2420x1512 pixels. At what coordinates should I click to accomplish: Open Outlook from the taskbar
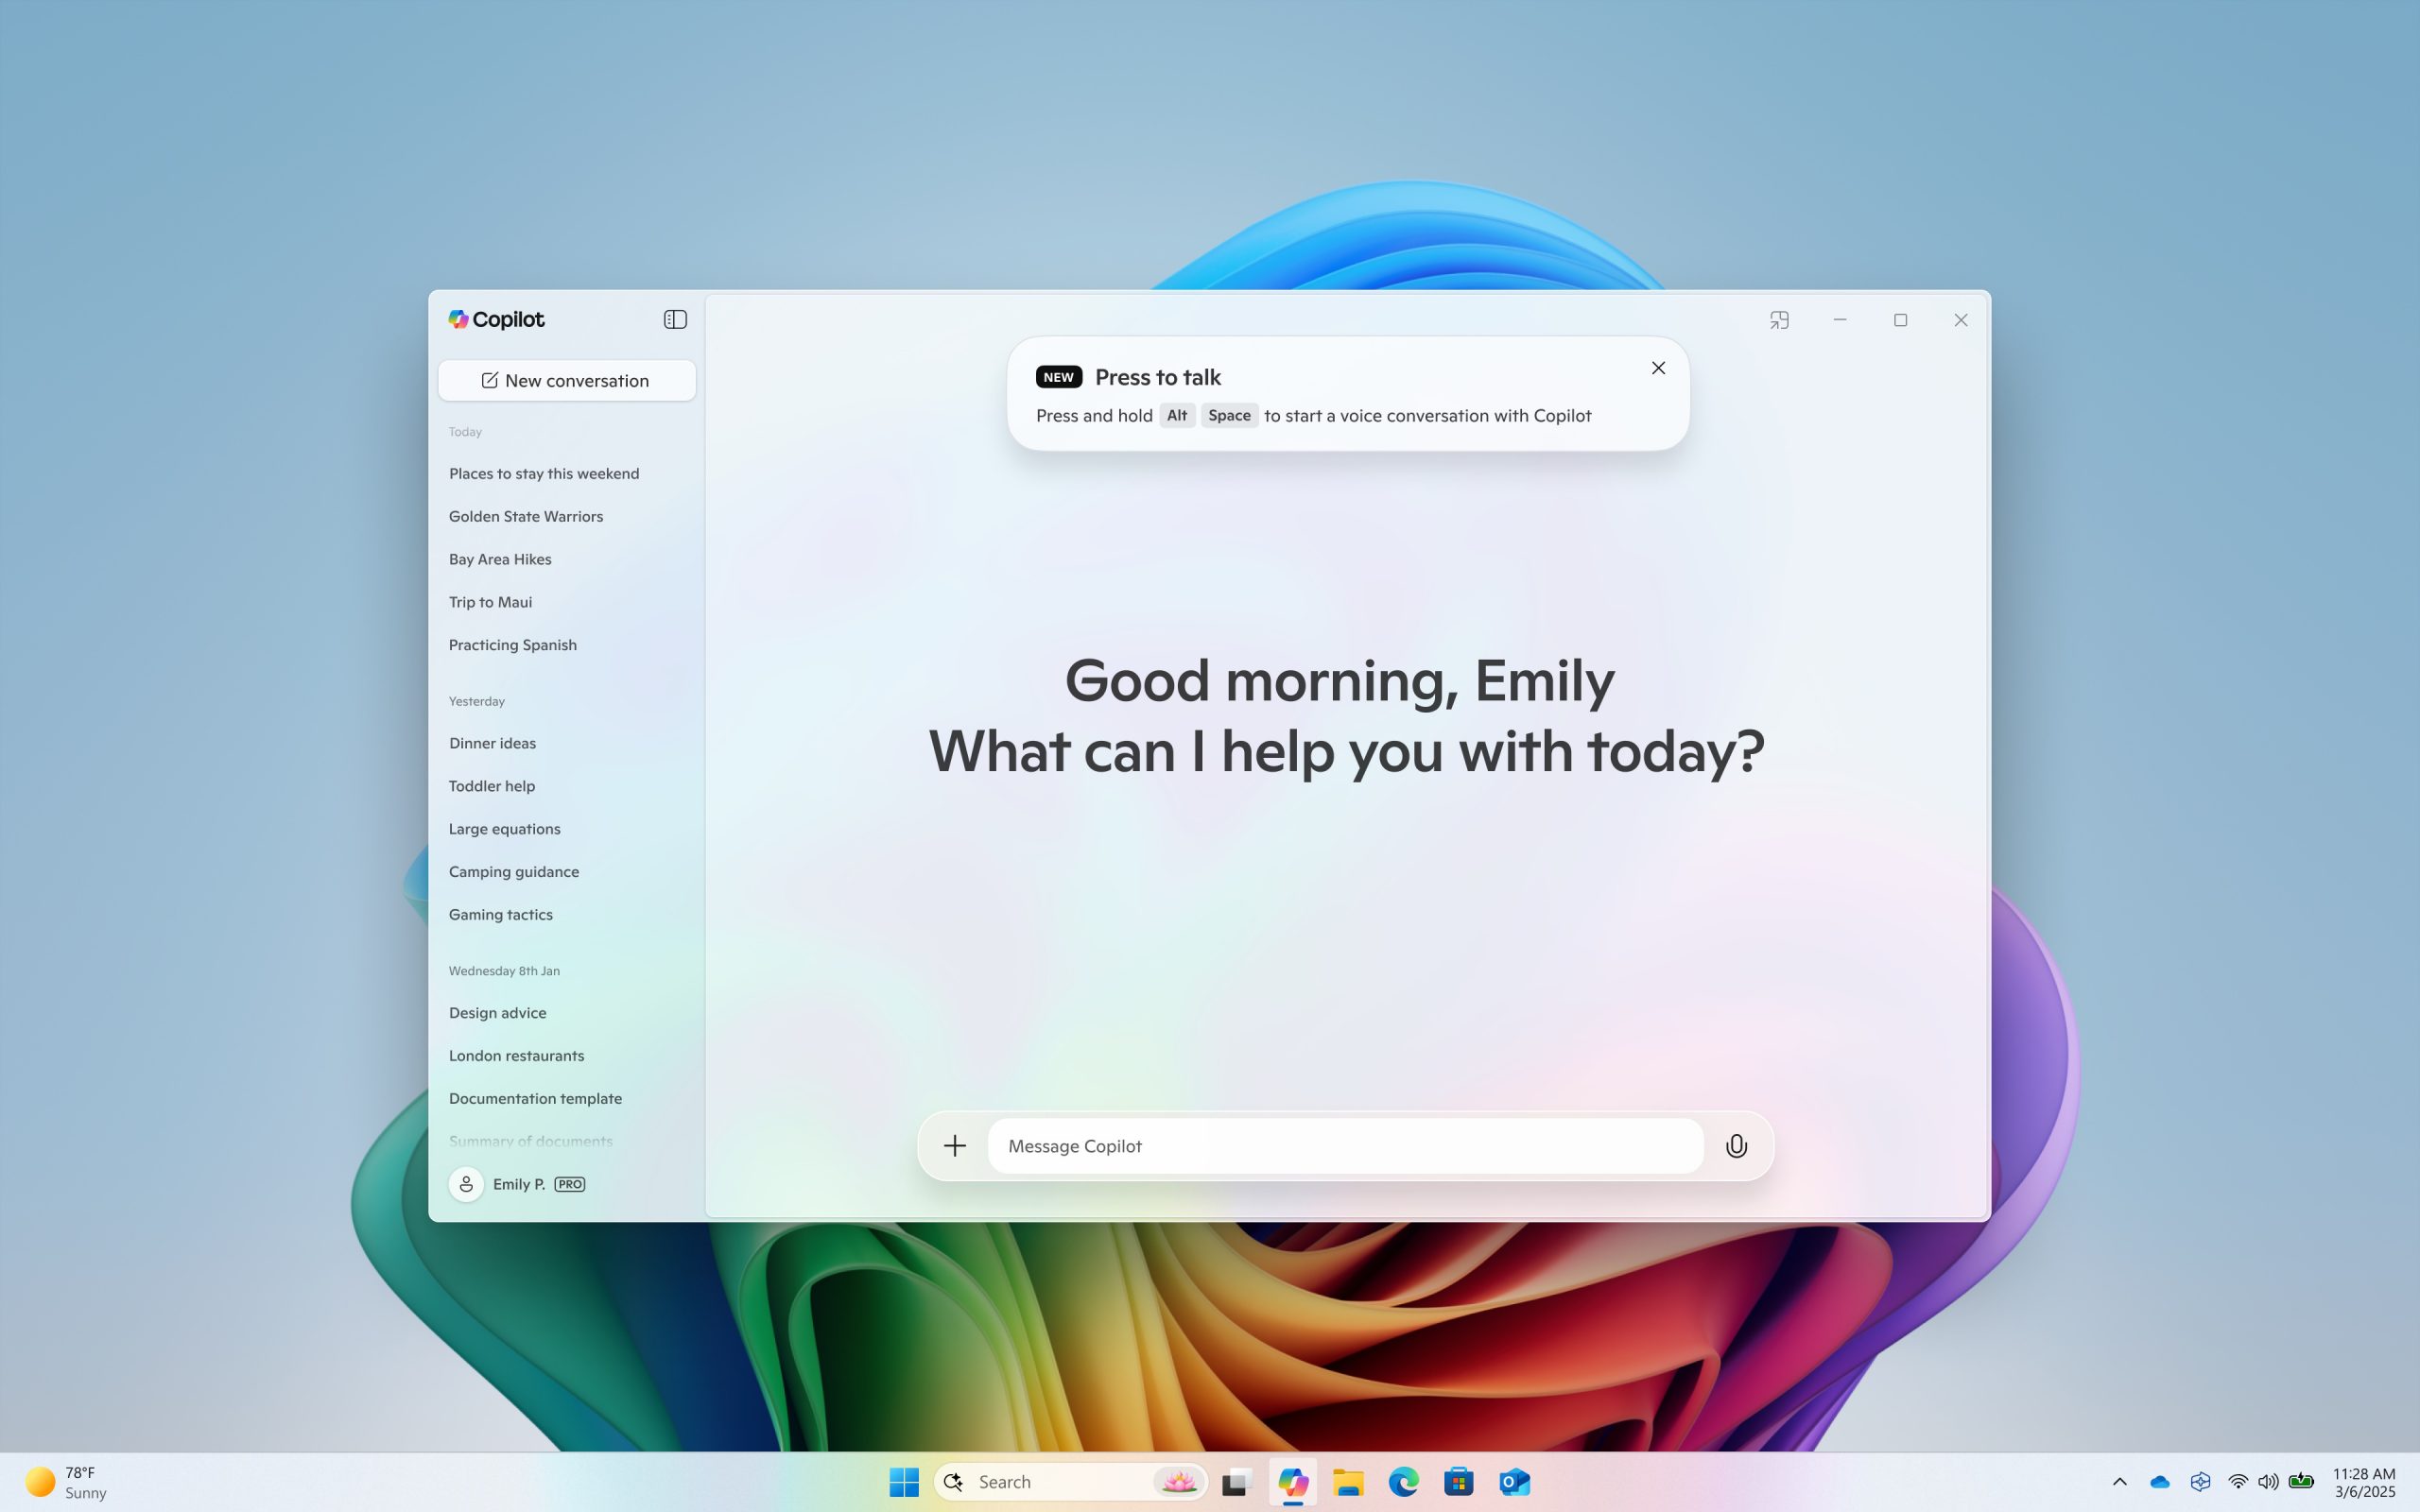(1514, 1482)
